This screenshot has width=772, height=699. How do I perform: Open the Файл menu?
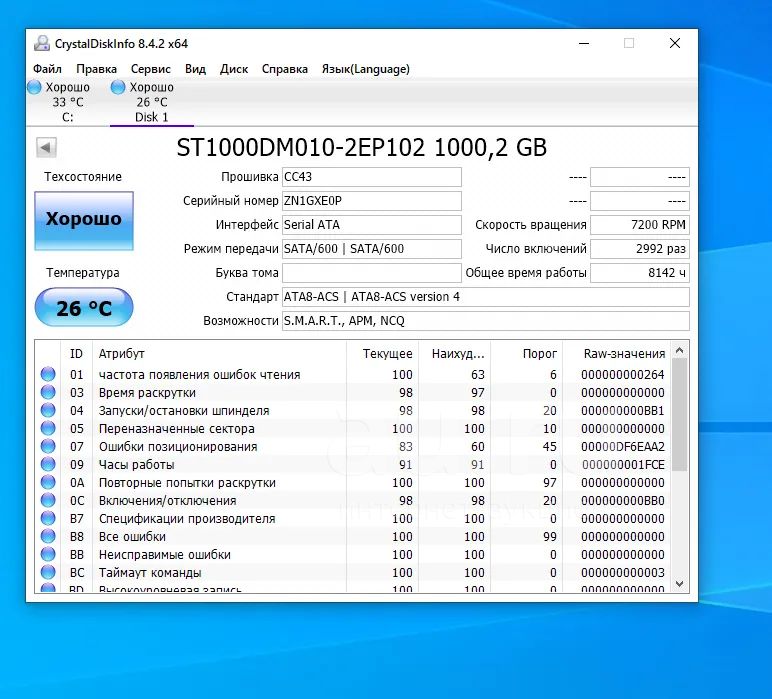pyautogui.click(x=47, y=69)
